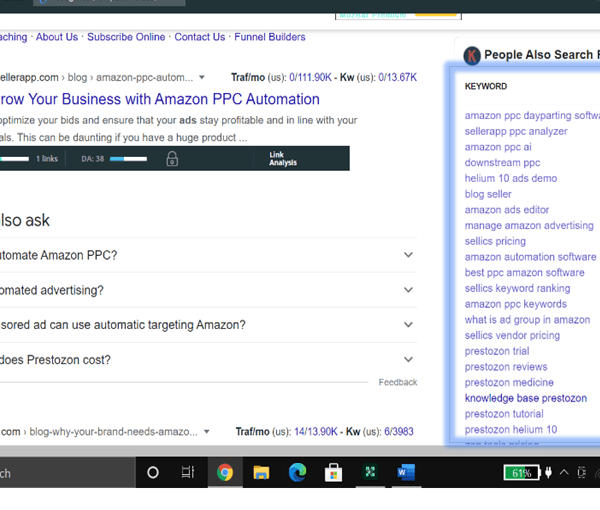Viewport: 600px width, 510px height.
Task: Click traffic value 14/13.90K
Action: point(316,432)
